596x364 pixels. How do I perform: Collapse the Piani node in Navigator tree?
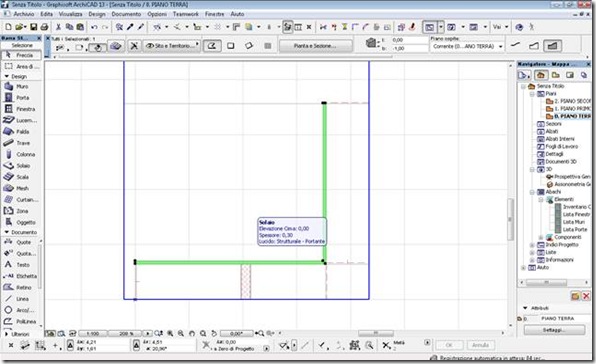[532, 94]
